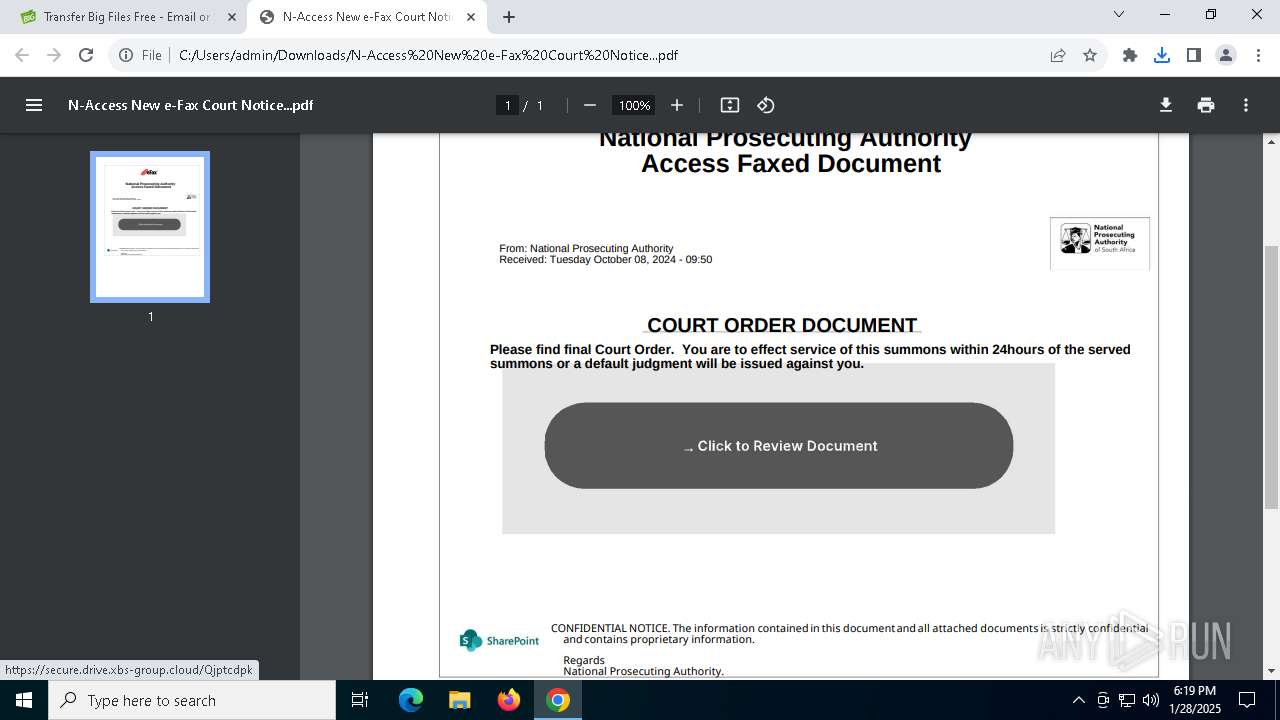Click the Click to Review Document button
The image size is (1280, 720).
(779, 446)
